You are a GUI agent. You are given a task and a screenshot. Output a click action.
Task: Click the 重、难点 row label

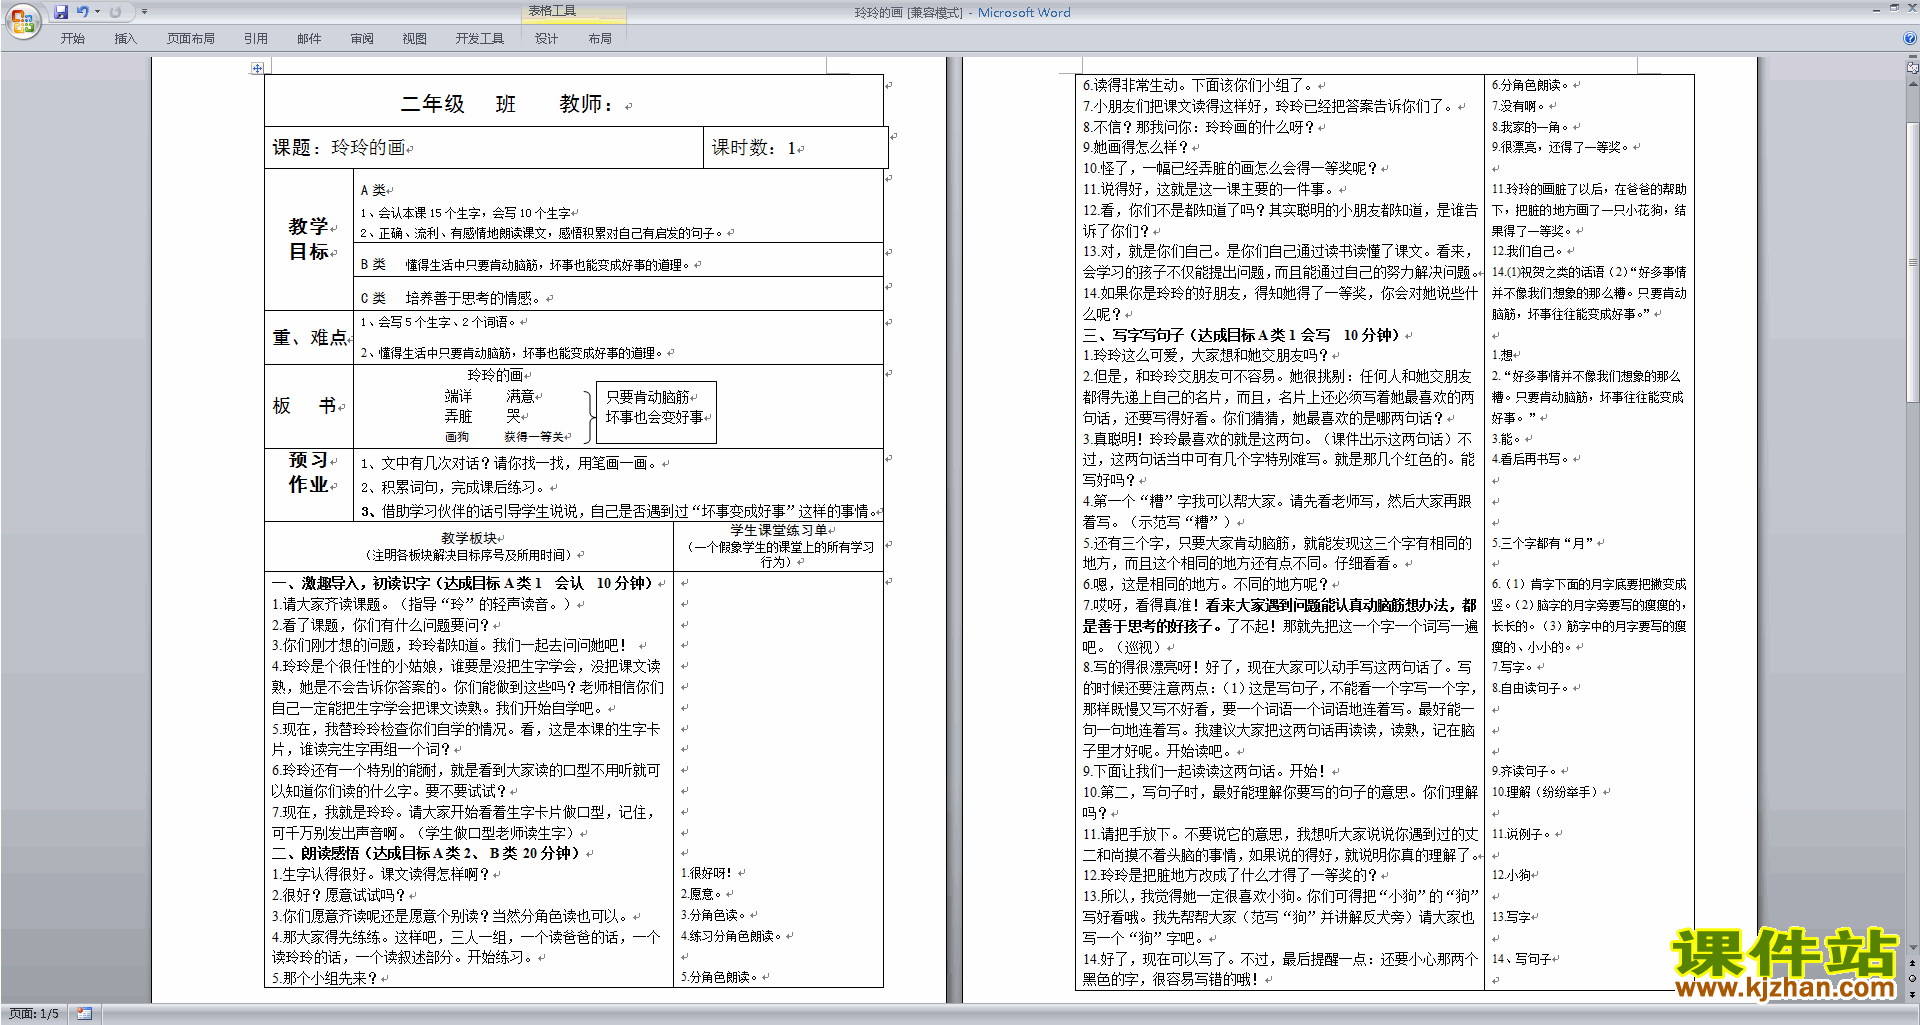[309, 337]
